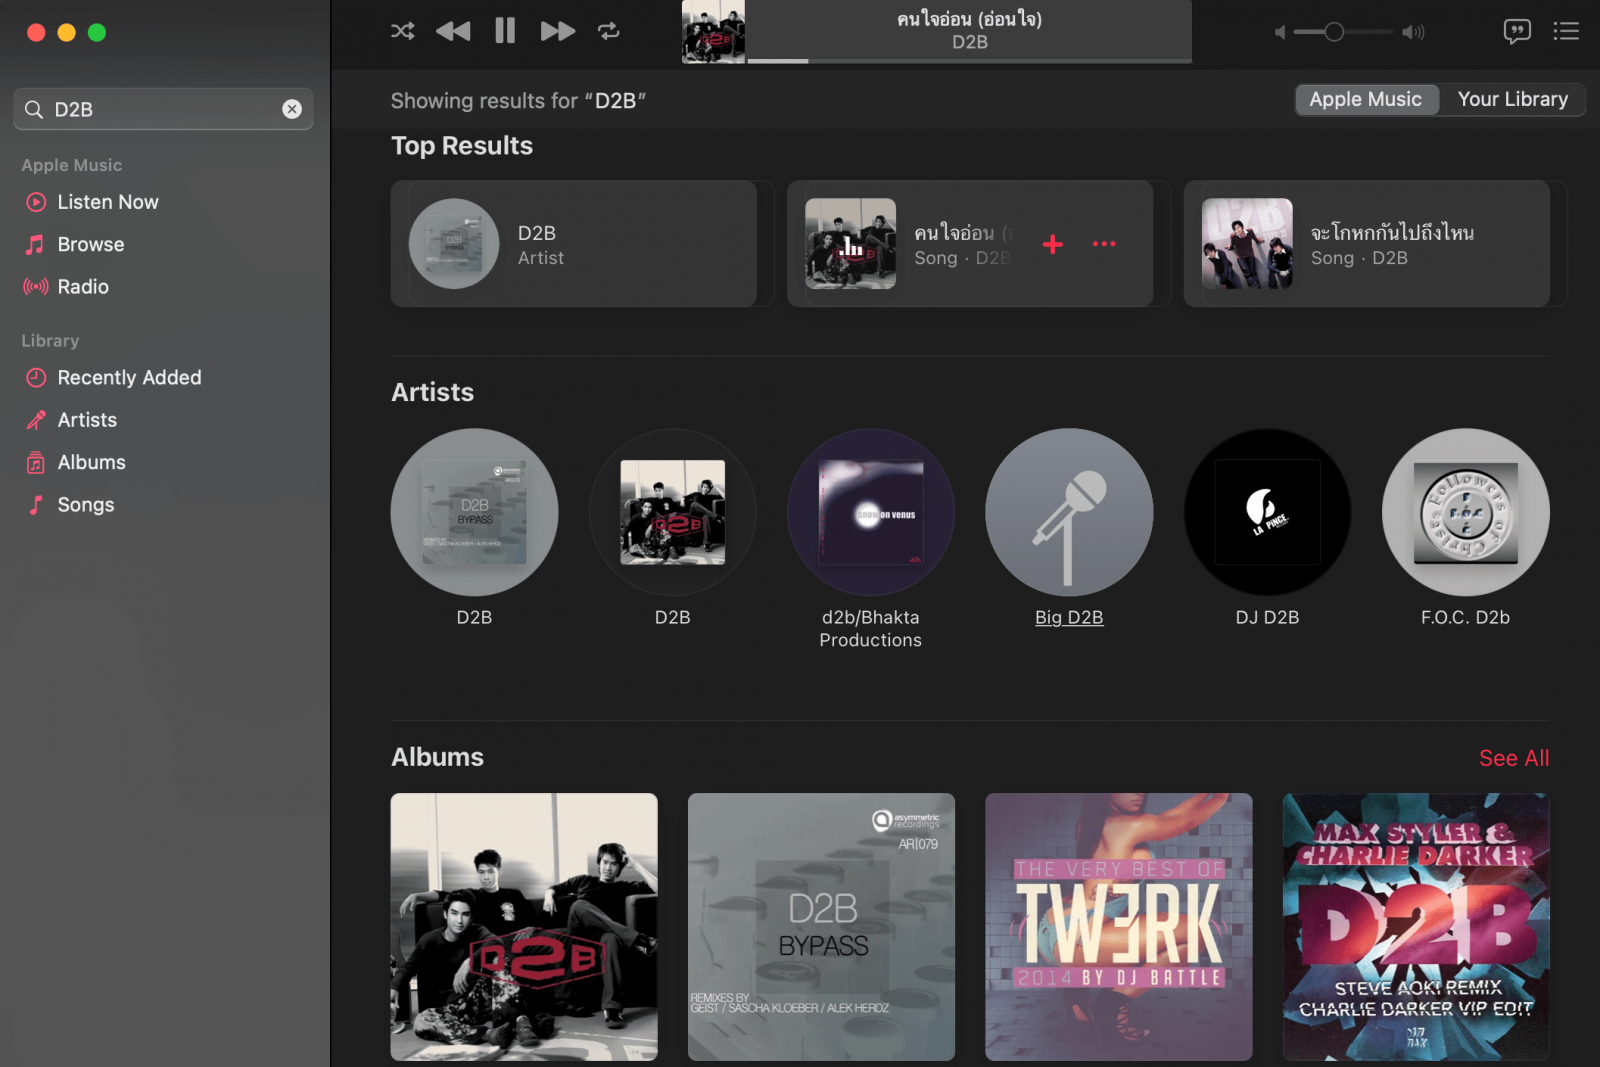The image size is (1600, 1067).
Task: Open Recently Added library section
Action: point(129,378)
